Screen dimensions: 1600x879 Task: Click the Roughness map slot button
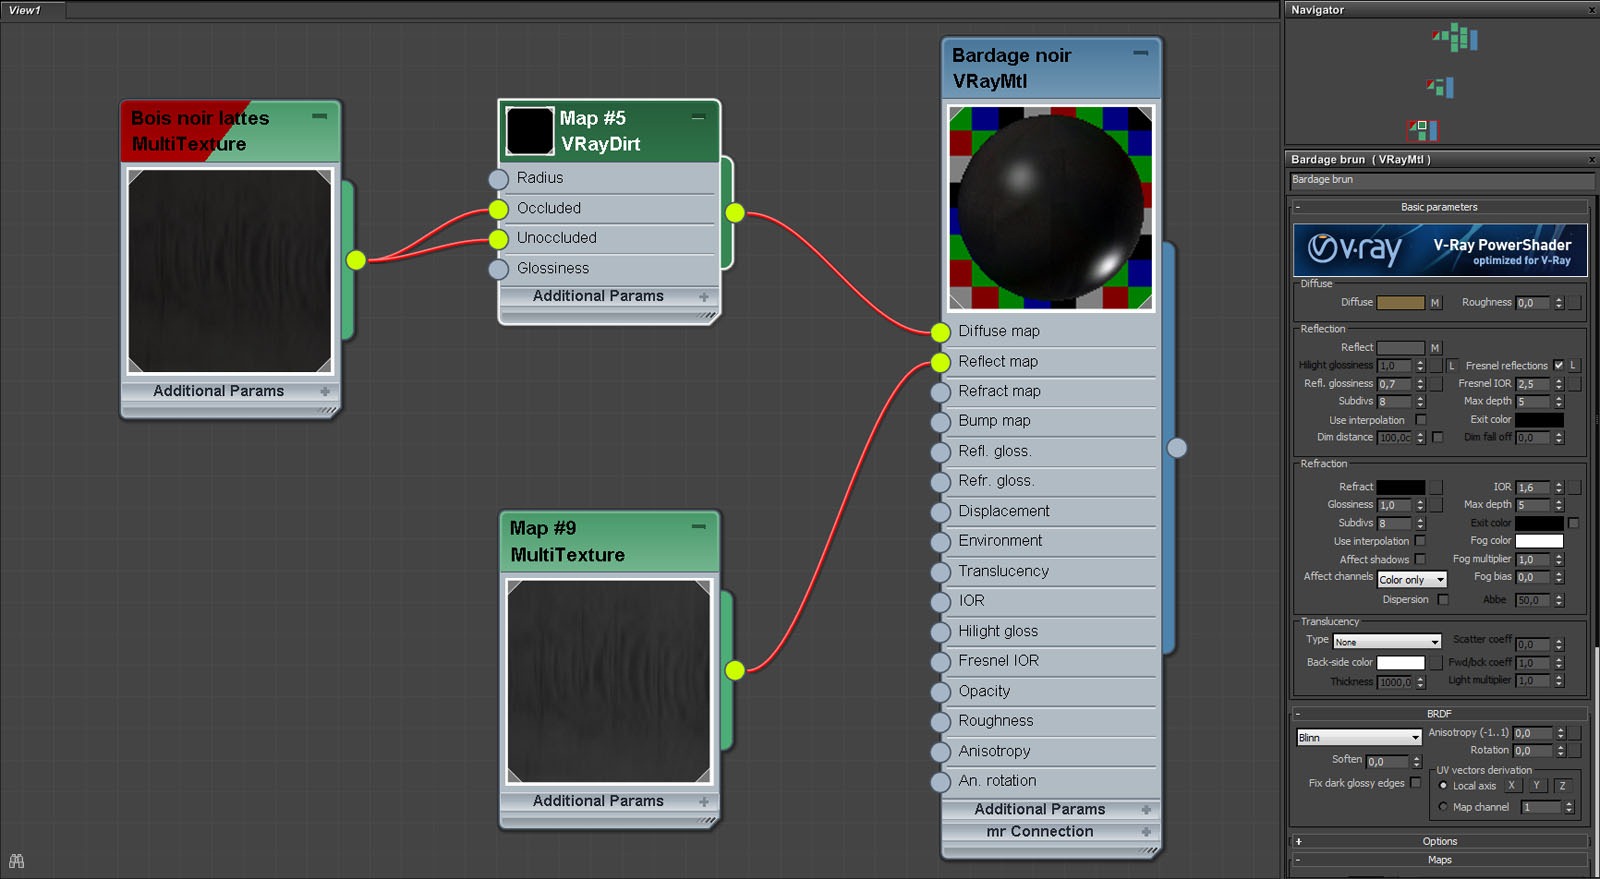click(x=1574, y=303)
